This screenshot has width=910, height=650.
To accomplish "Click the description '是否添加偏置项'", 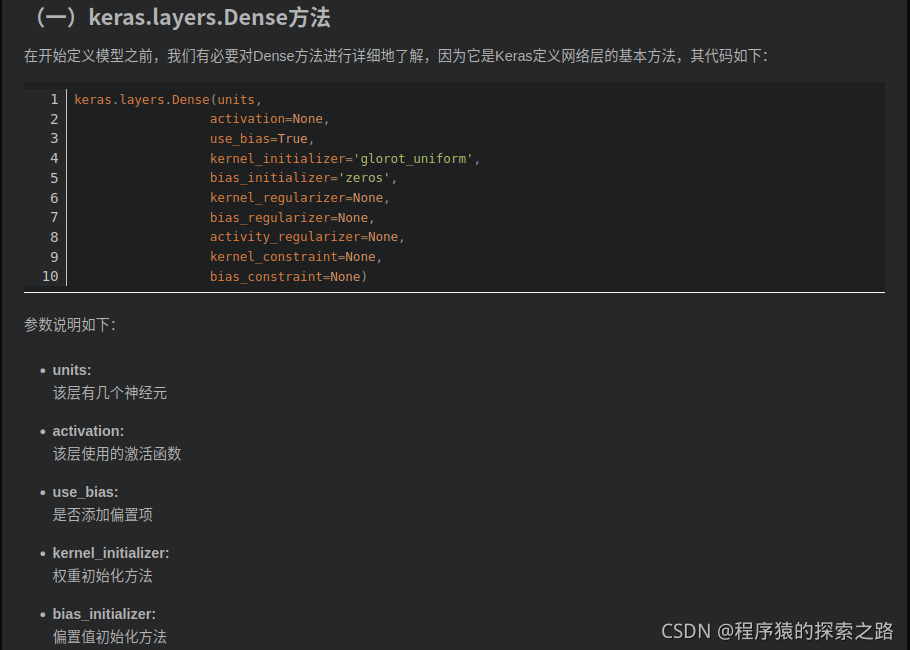I will (103, 515).
